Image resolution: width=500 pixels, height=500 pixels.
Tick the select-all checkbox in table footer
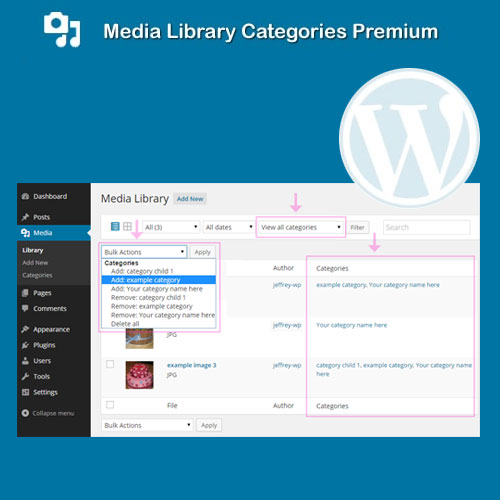click(110, 405)
